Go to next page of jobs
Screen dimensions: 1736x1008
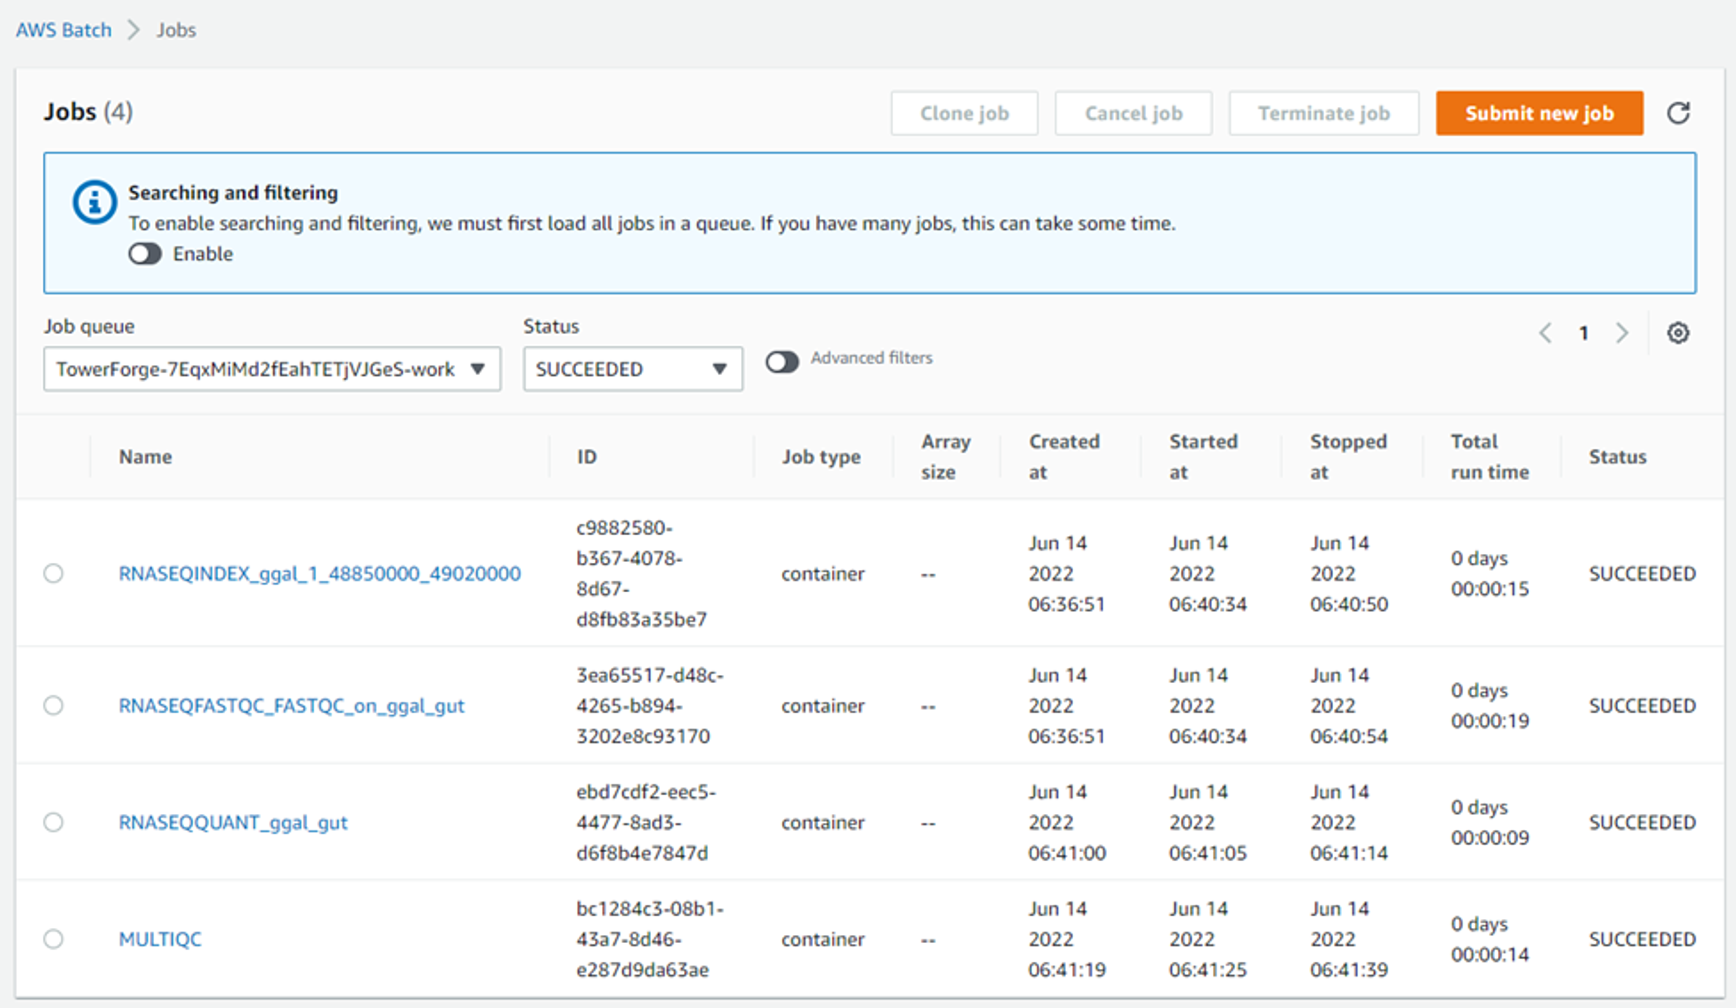[1622, 333]
